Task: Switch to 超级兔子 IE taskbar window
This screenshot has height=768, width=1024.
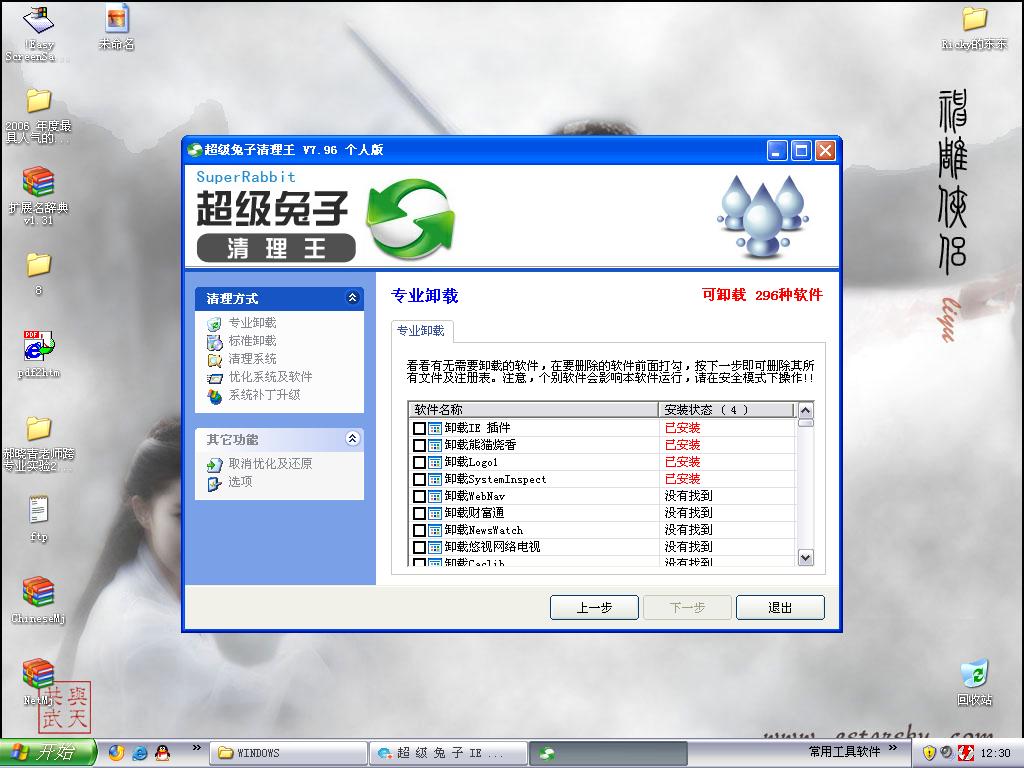Action: click(x=448, y=753)
